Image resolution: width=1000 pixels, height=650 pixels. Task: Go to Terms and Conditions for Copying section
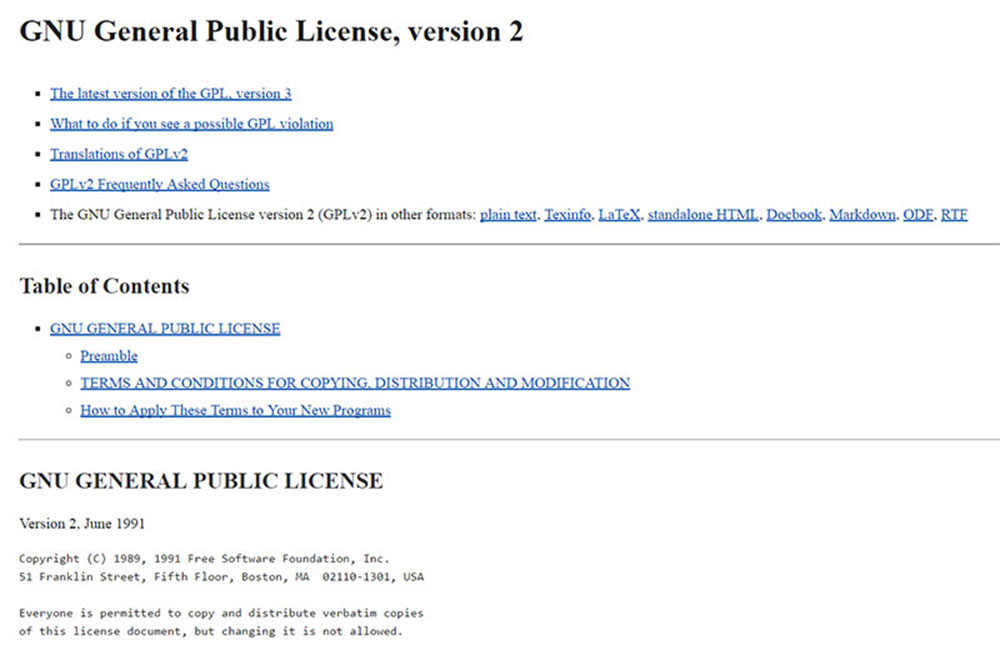(x=355, y=383)
